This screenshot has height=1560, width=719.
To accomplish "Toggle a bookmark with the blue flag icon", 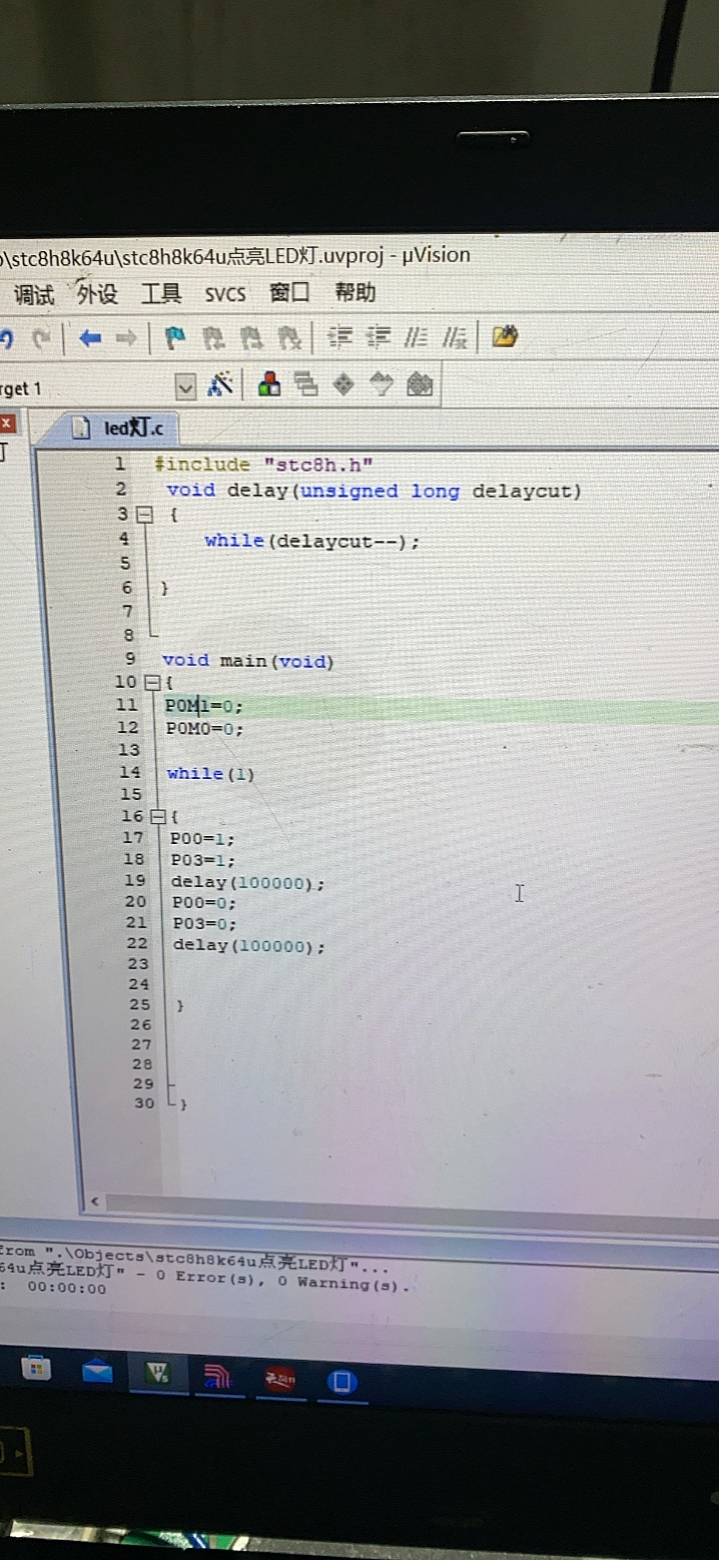I will point(174,338).
